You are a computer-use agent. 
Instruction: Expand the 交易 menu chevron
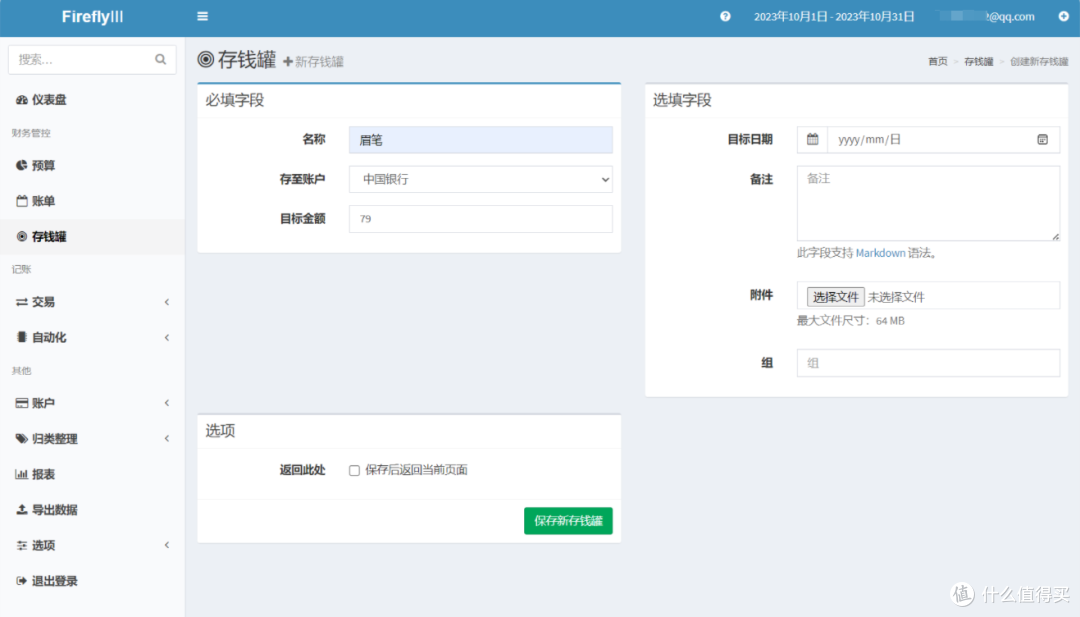(167, 302)
